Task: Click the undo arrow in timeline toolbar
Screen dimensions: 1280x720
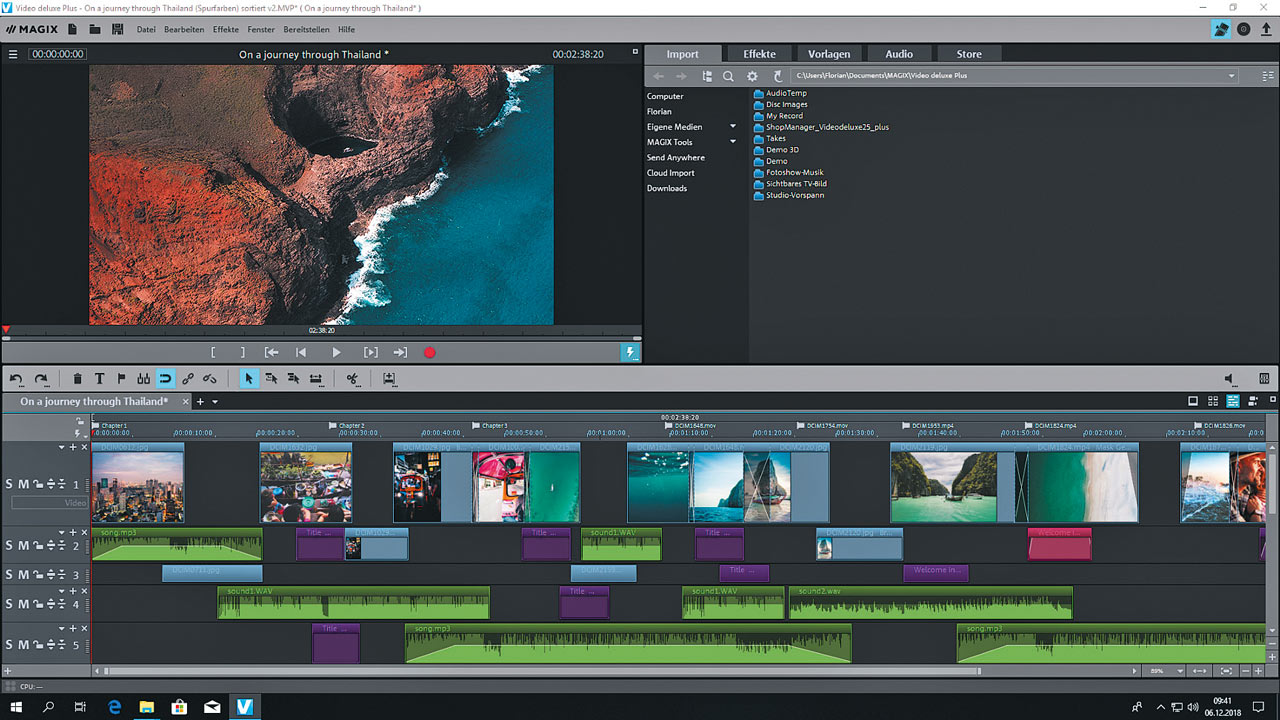Action: (16, 379)
